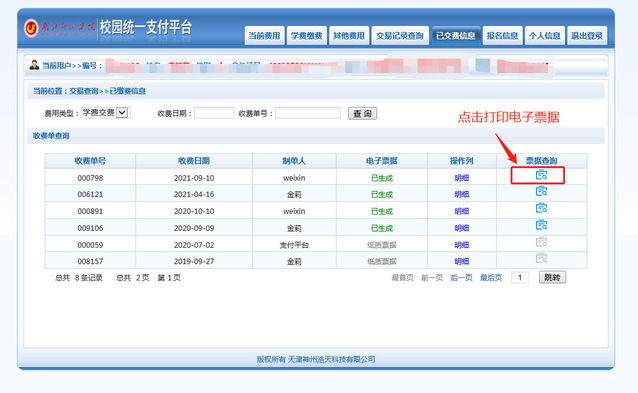Click 支付平台 in 制单人 column

tap(294, 245)
